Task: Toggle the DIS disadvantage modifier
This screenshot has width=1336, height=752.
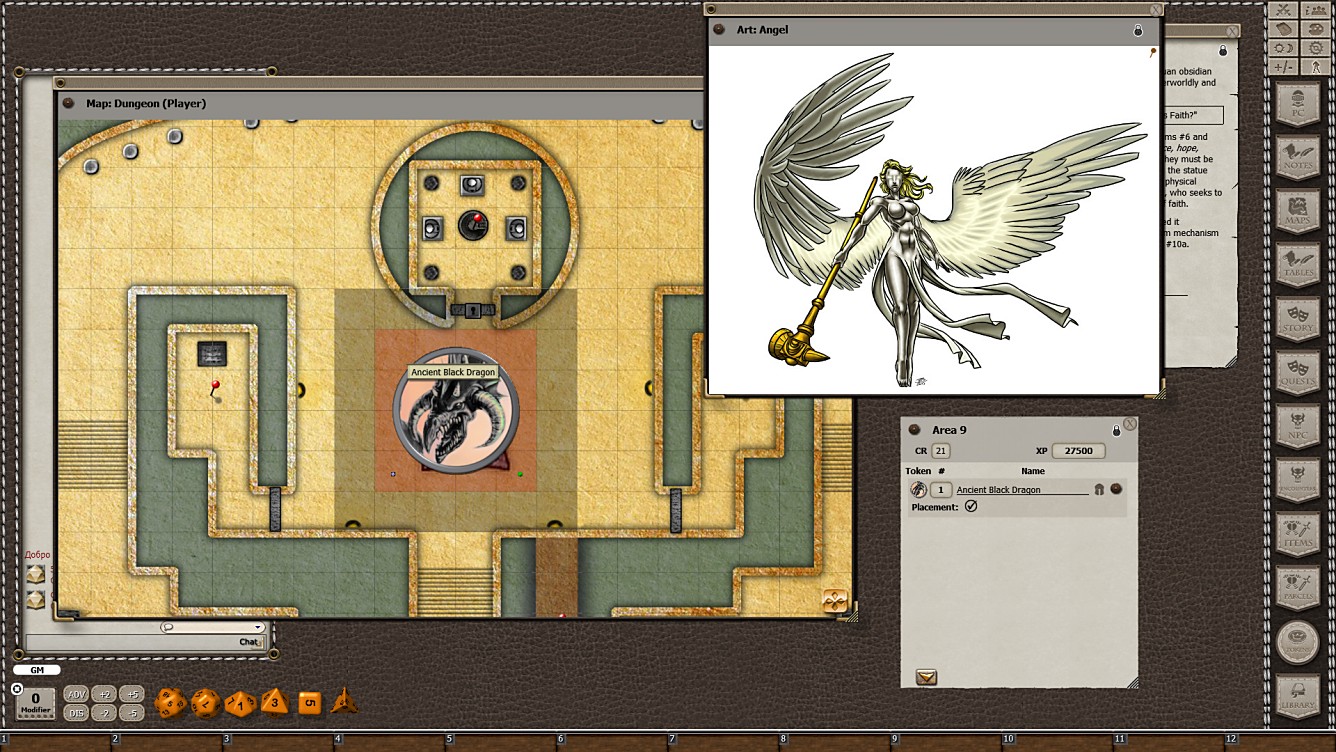Action: (x=76, y=713)
